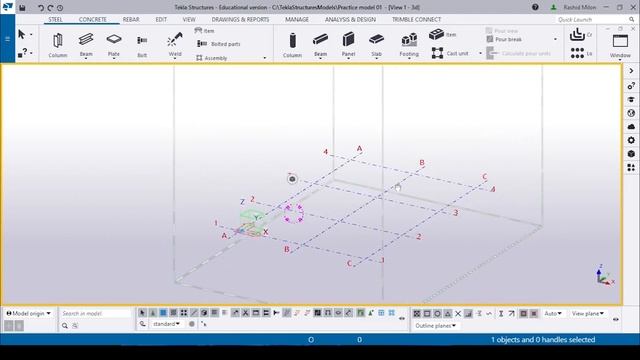
Task: Switch to the STEEL ribbon tab
Action: tap(56, 20)
